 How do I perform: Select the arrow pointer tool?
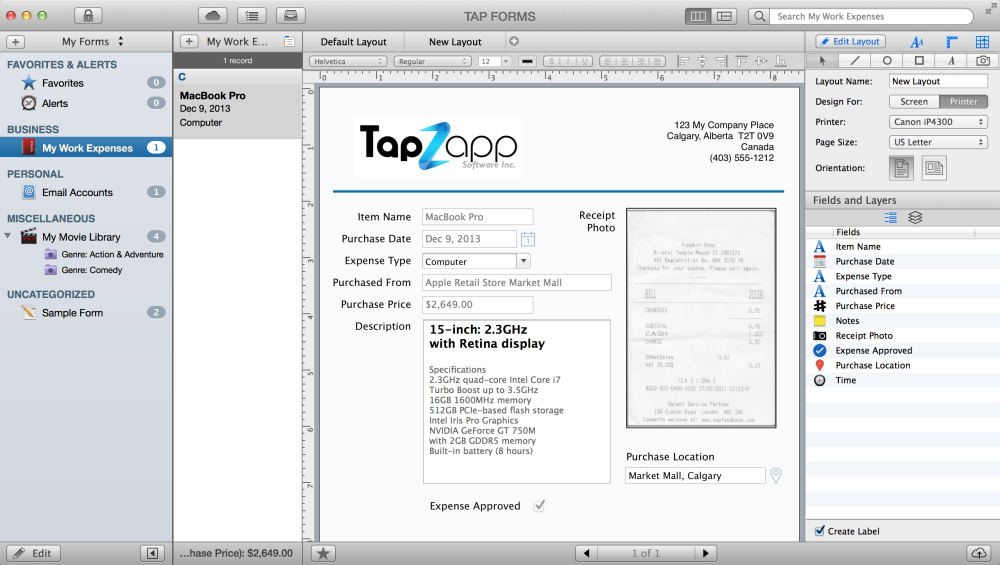coord(823,61)
